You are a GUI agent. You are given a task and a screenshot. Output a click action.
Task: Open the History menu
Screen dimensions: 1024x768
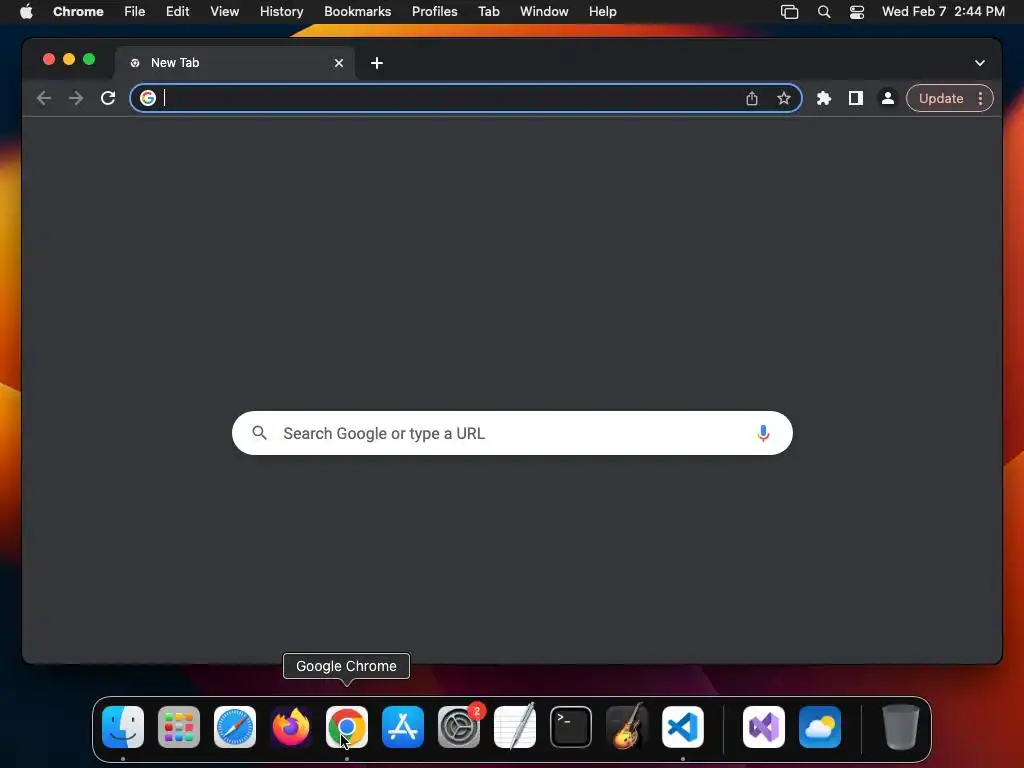point(281,11)
